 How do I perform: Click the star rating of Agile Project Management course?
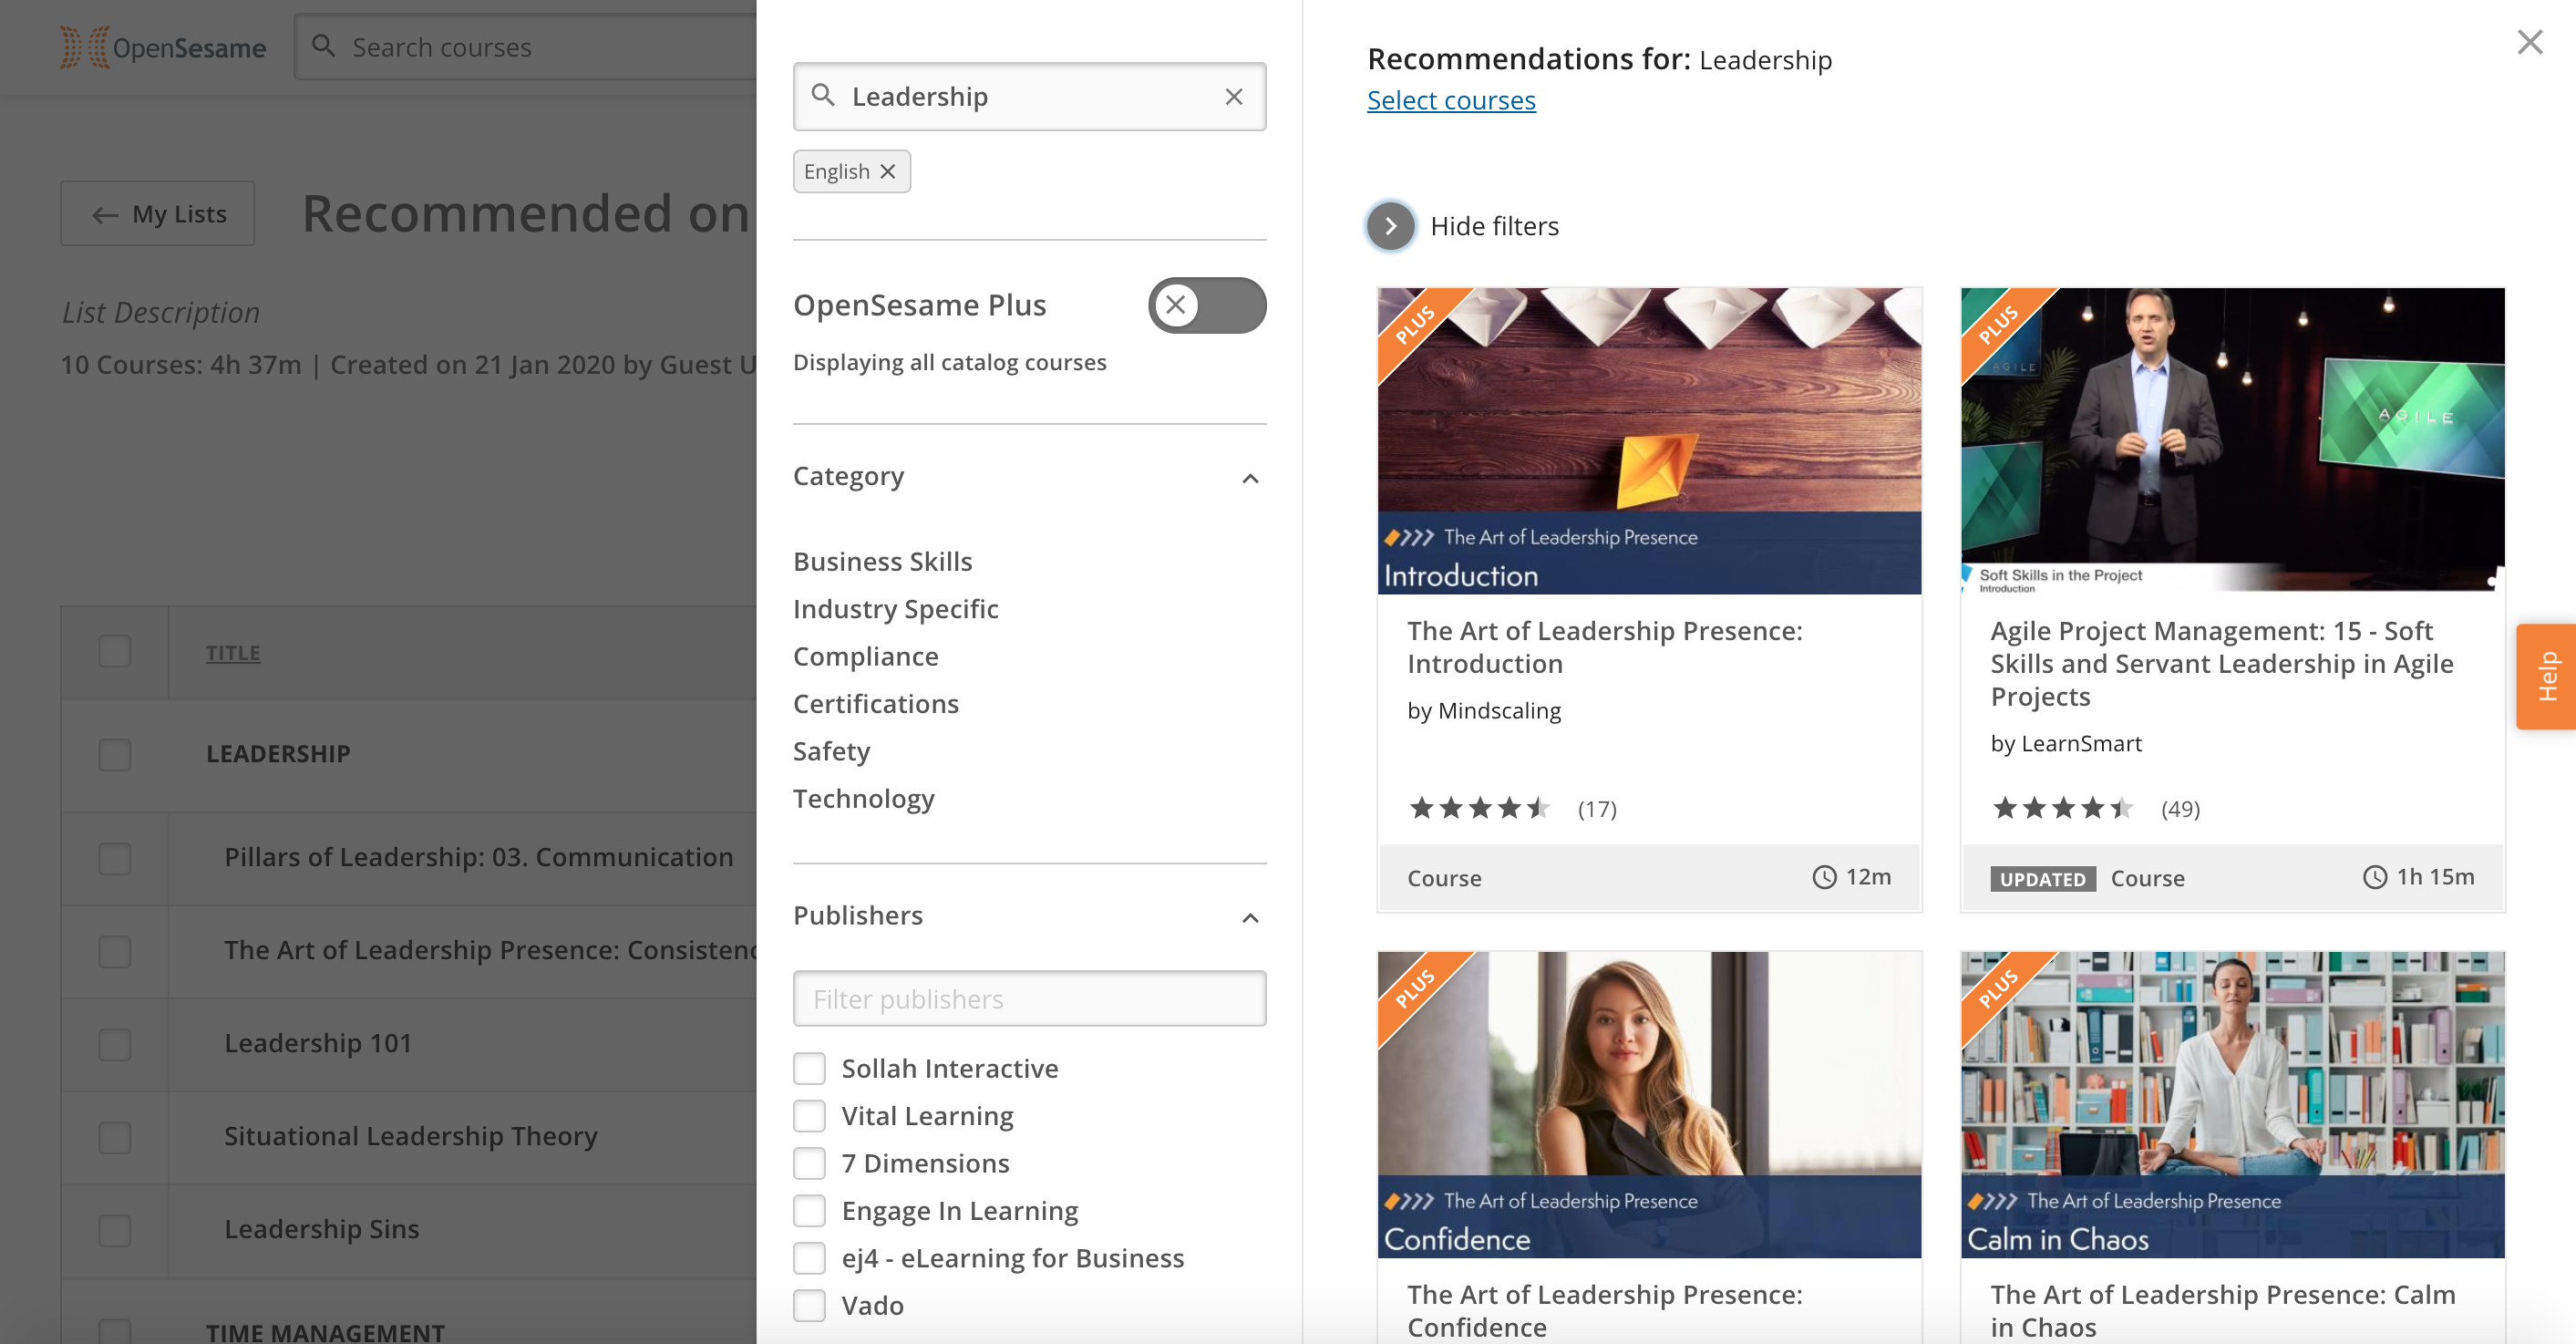(x=2062, y=808)
